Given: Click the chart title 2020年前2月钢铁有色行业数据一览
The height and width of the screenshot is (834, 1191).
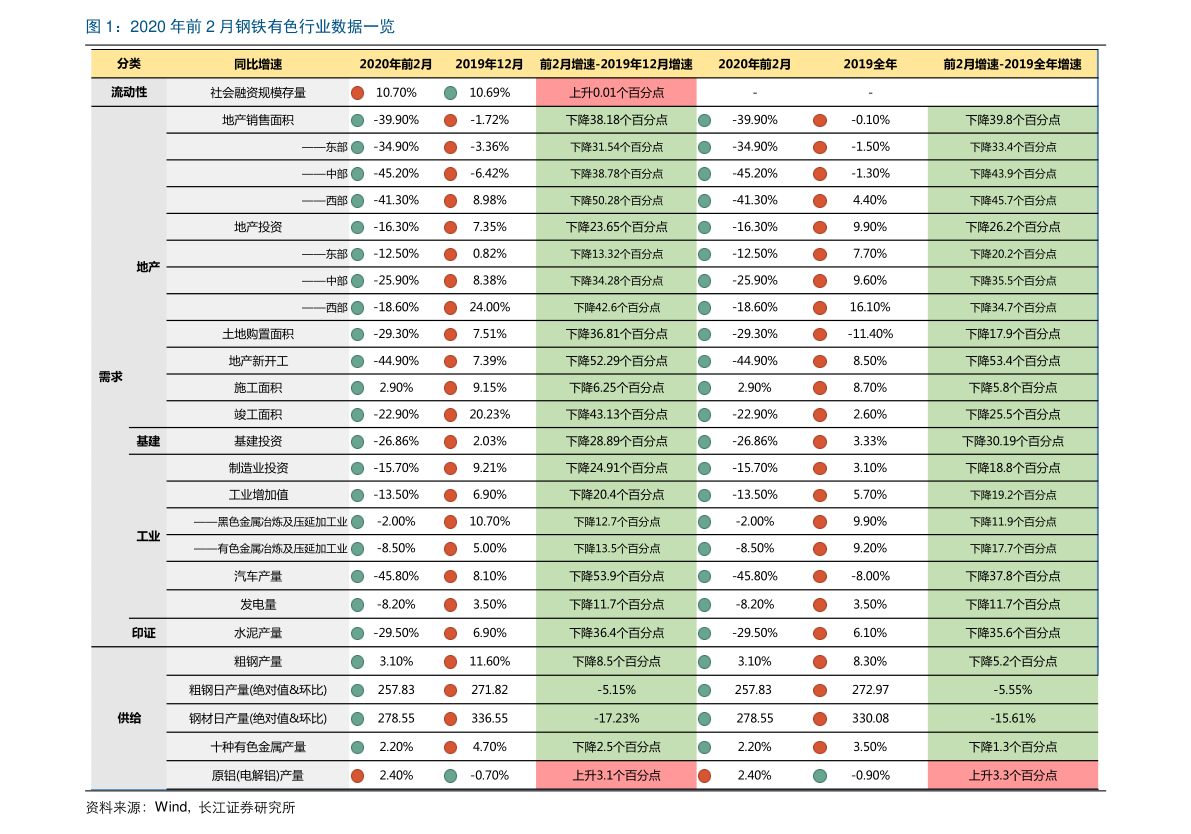Looking at the screenshot, I should (x=241, y=27).
